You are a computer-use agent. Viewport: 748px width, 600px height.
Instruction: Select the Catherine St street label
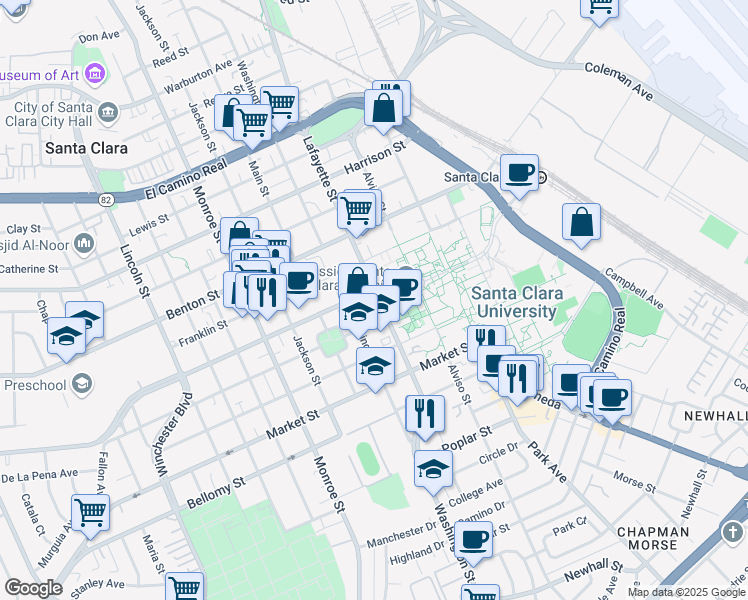[x=29, y=269]
